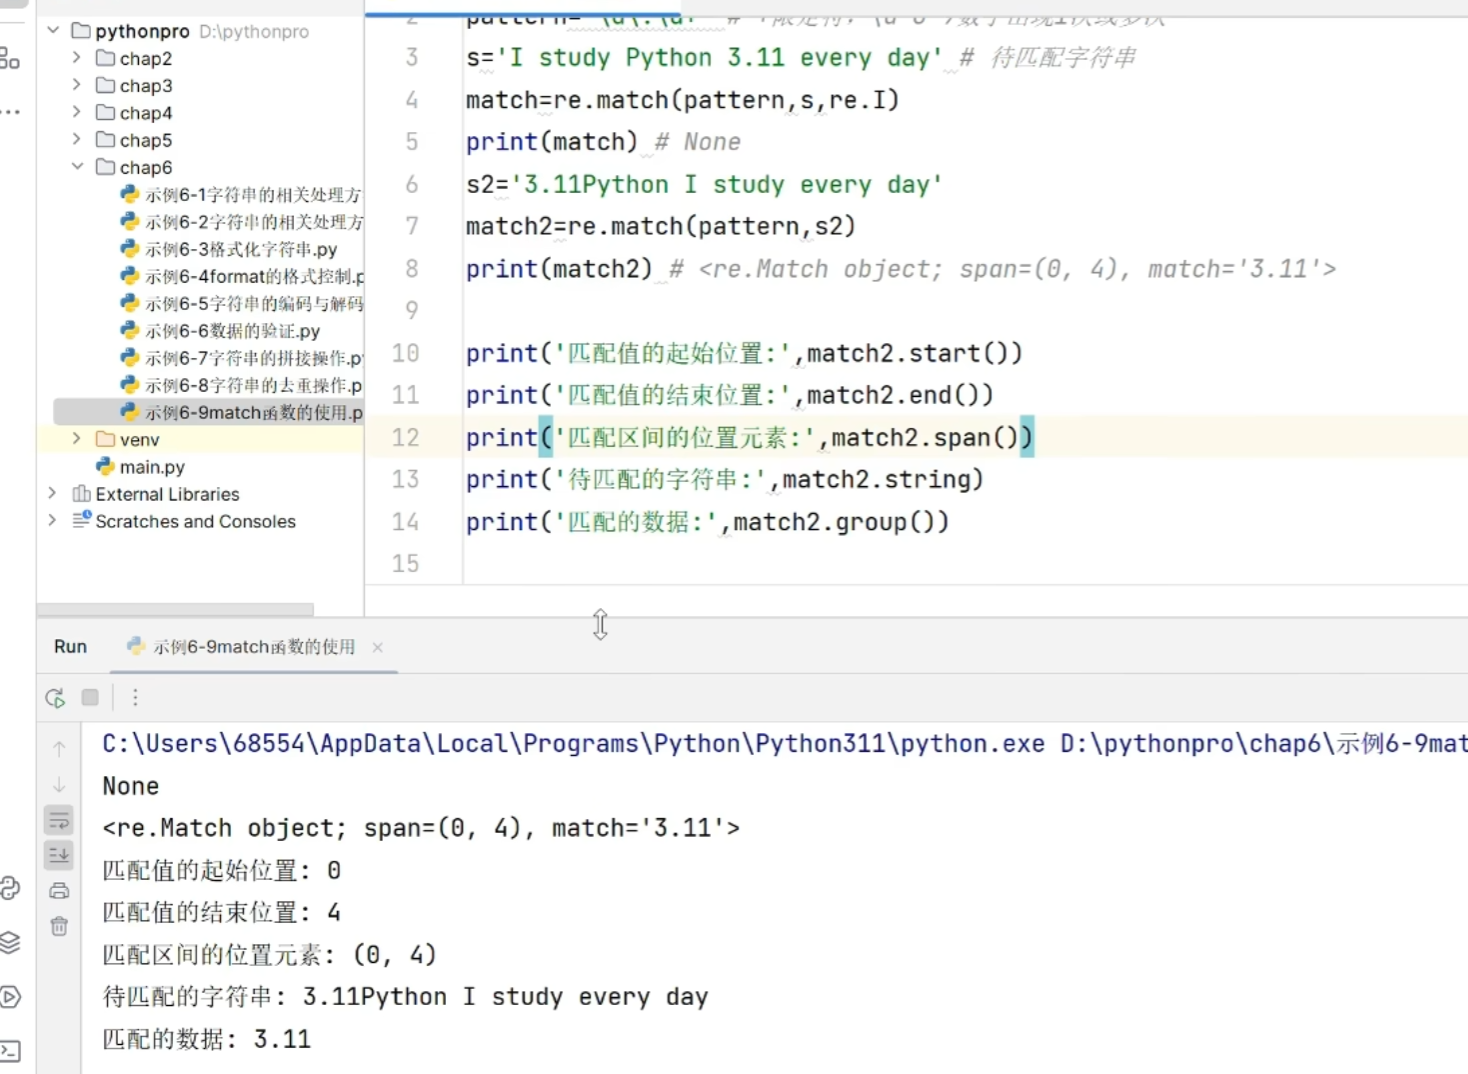This screenshot has height=1074, width=1468.
Task: Open Python Packages layers icon
Action: [x=10, y=942]
